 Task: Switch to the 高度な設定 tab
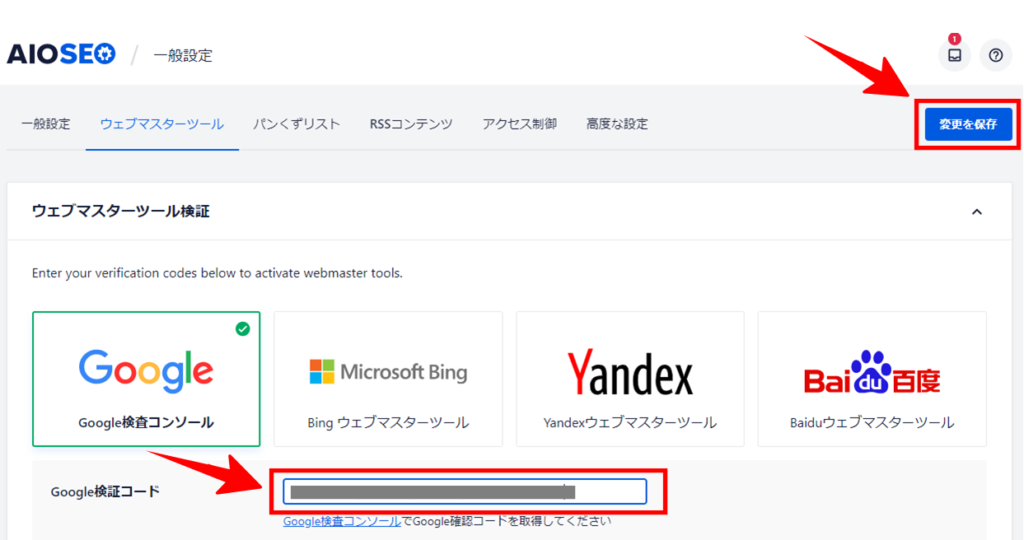[617, 124]
